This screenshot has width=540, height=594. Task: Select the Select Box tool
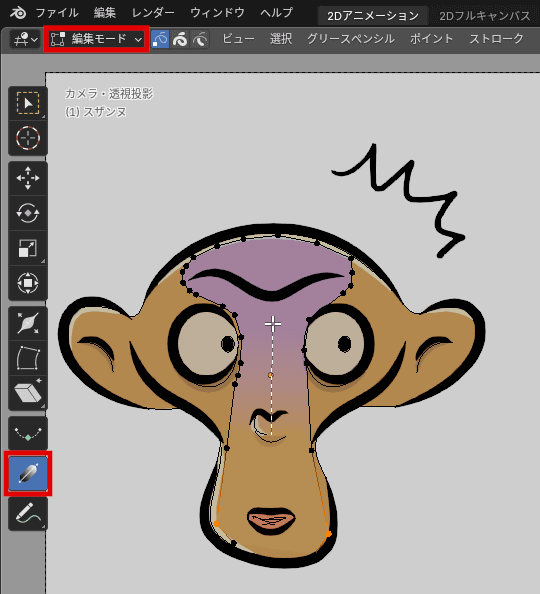click(x=28, y=103)
